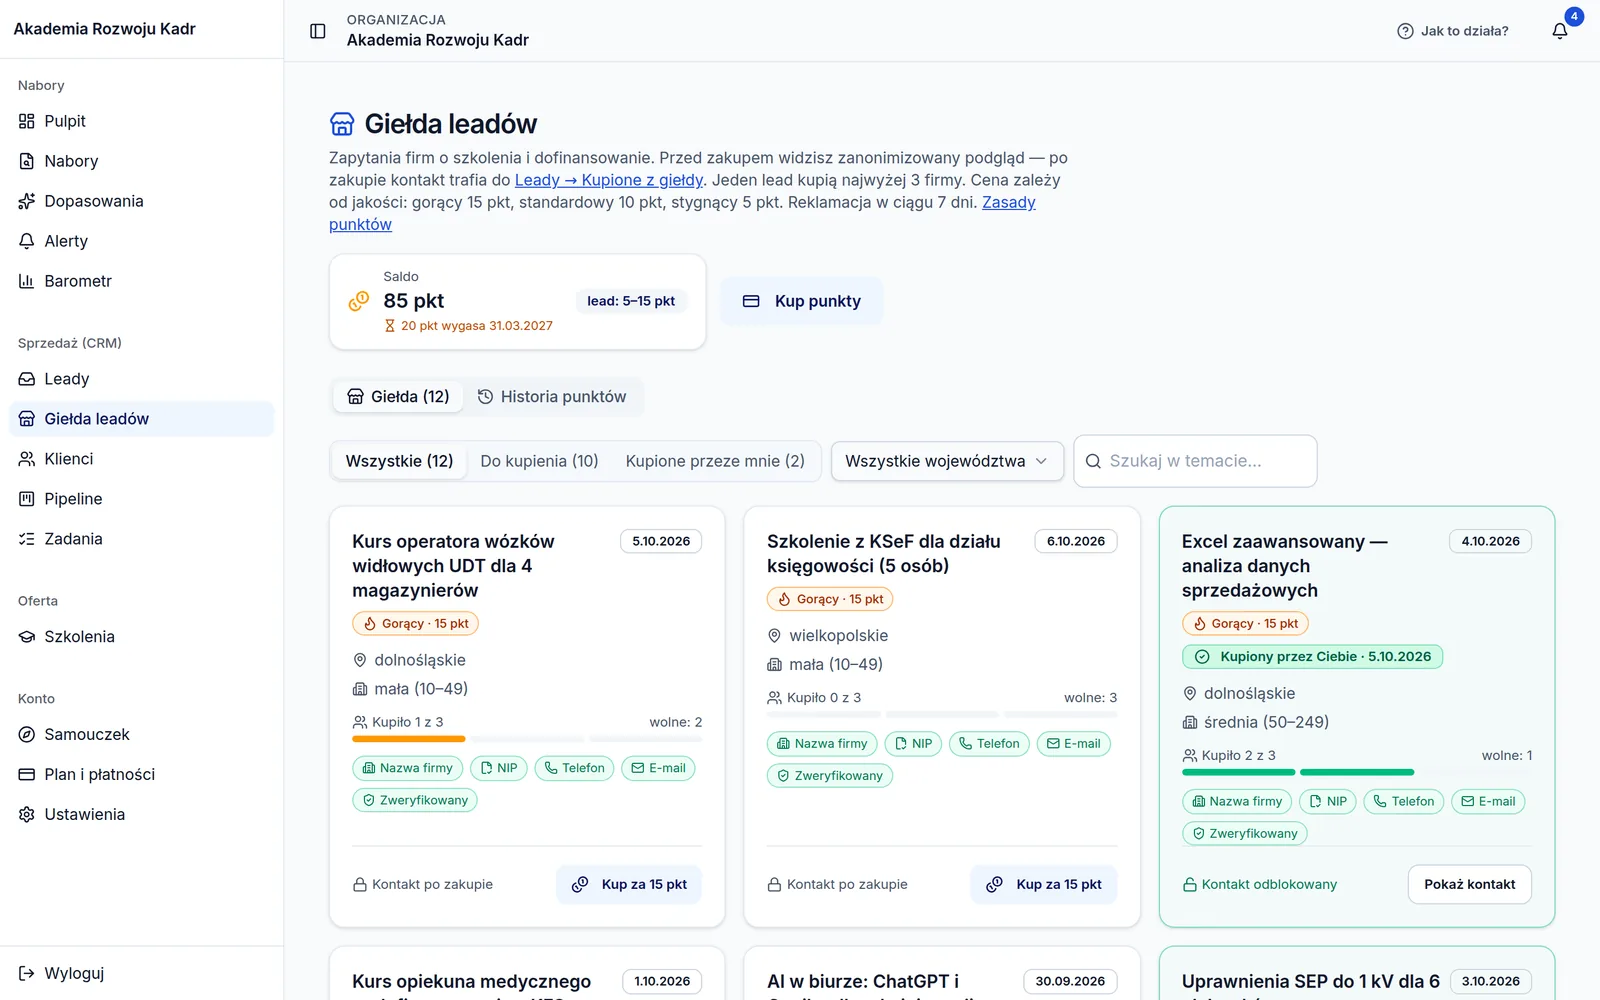
Task: Click the Dopasowania sparkle icon
Action: point(27,201)
